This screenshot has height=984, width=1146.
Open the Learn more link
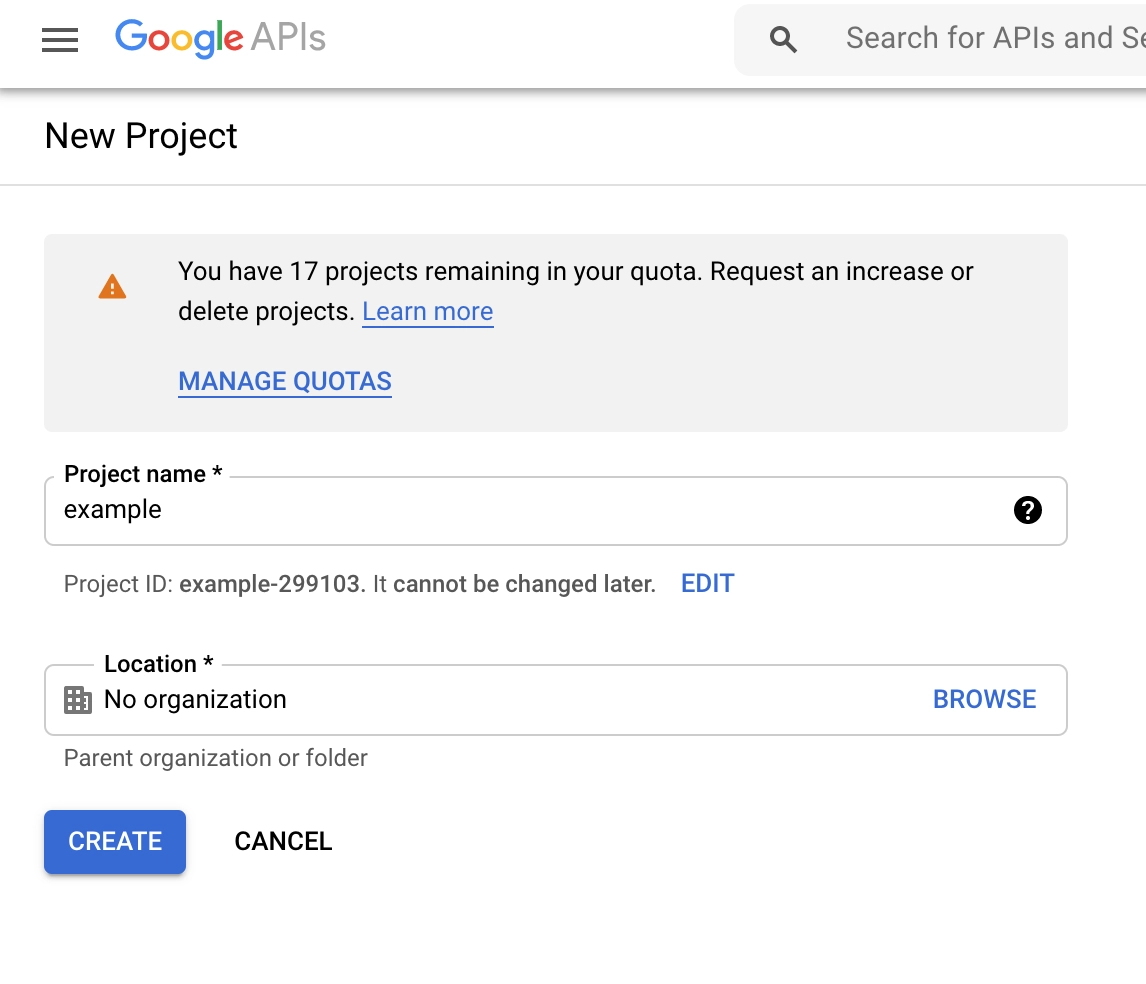(x=427, y=312)
